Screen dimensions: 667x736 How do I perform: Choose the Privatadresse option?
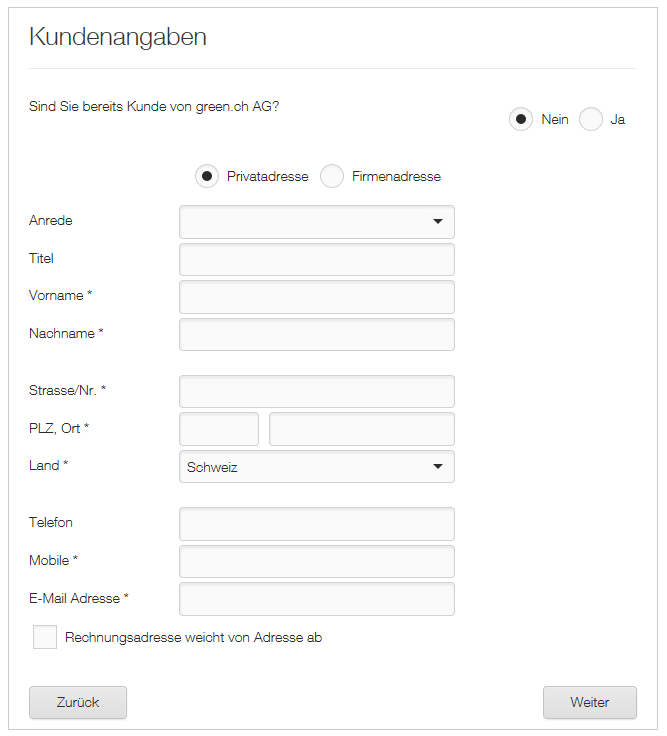pyautogui.click(x=207, y=176)
